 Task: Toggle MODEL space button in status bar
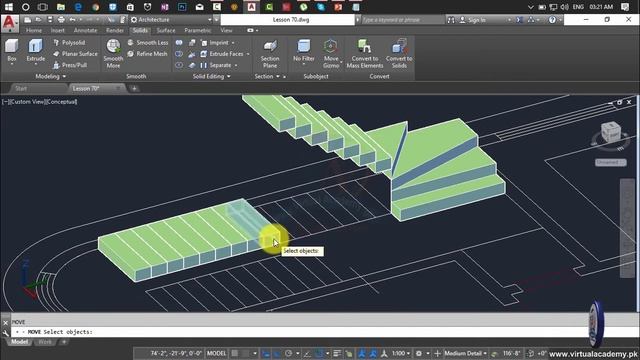click(216, 353)
